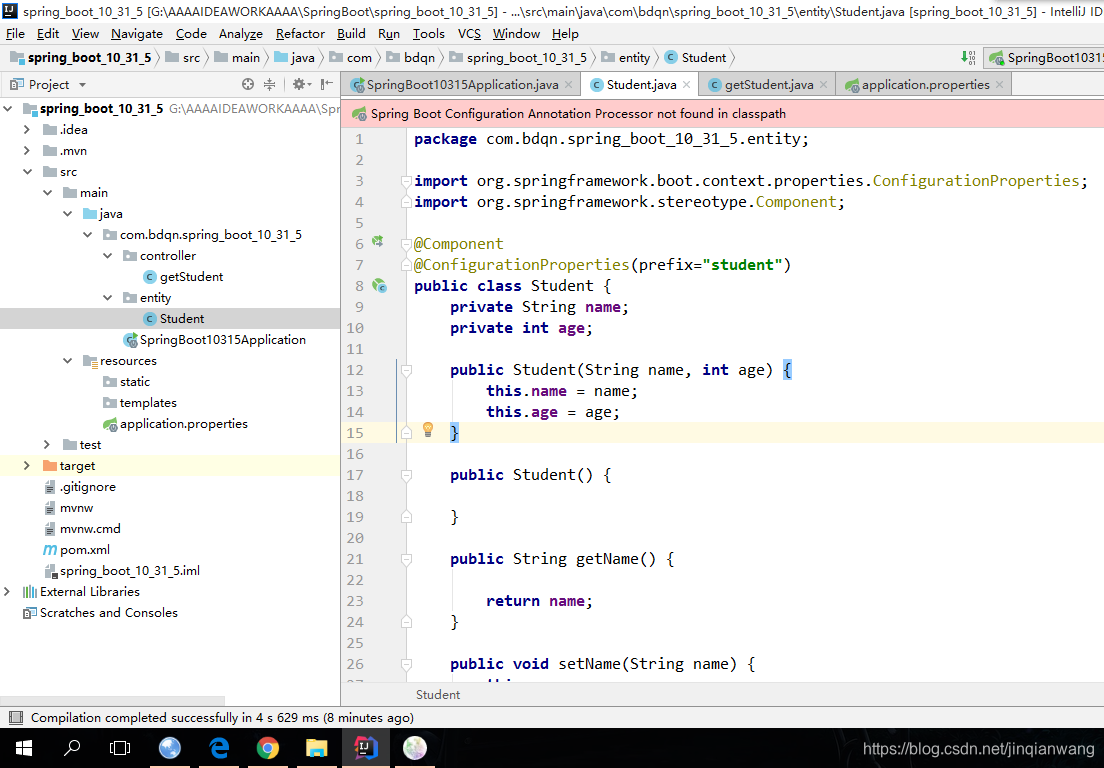Image resolution: width=1104 pixels, height=768 pixels.
Task: Open Task View on the taskbar
Action: coord(120,748)
